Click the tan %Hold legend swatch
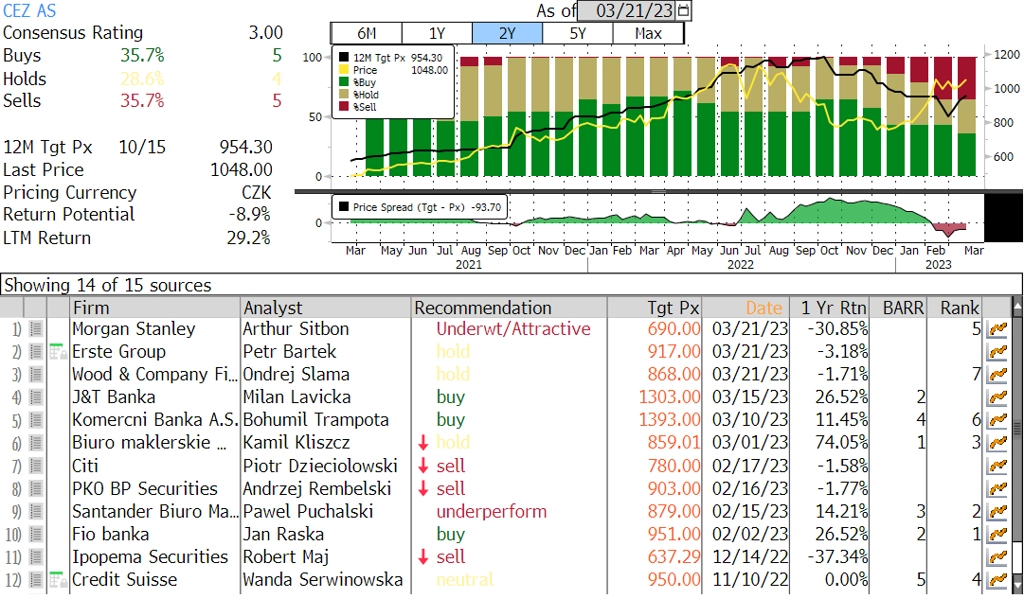Viewport: 1024px width, 599px height. point(344,95)
